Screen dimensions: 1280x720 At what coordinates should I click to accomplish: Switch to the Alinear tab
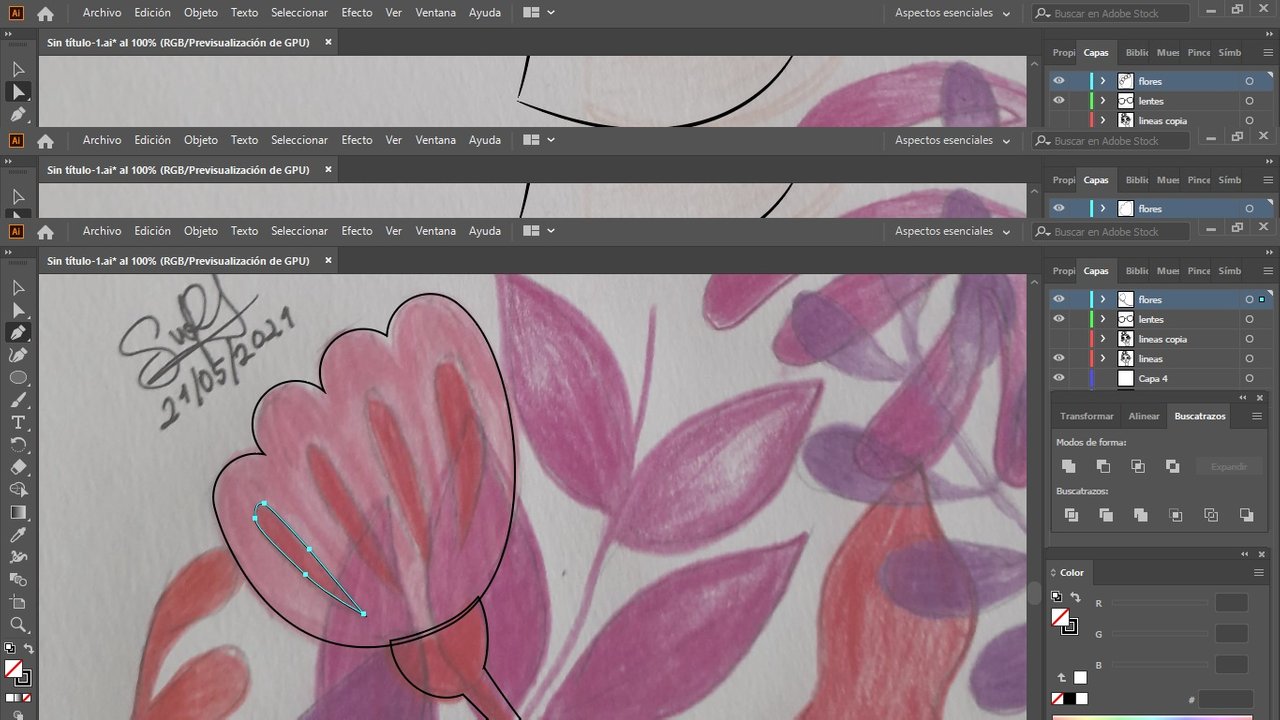click(1144, 416)
